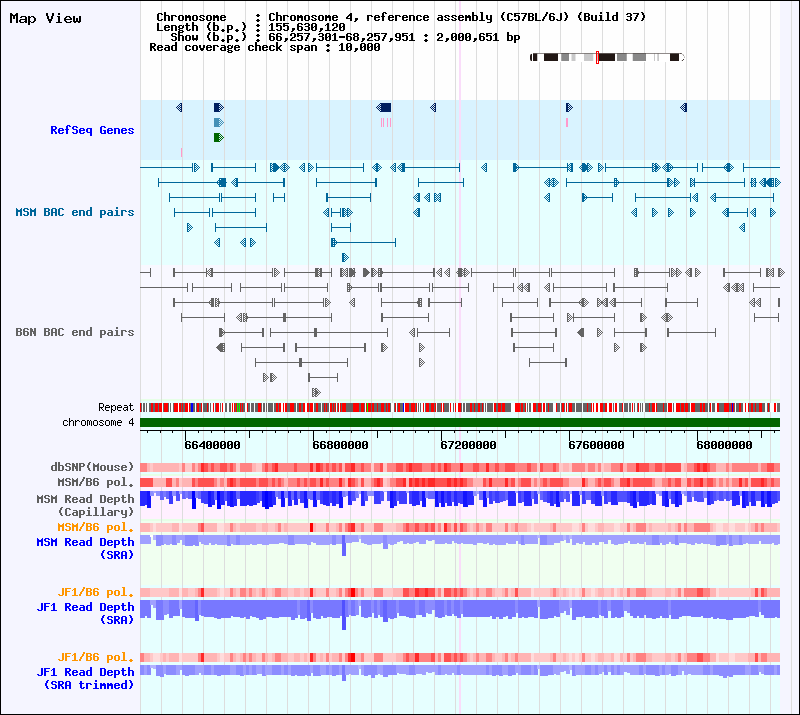Image resolution: width=800 pixels, height=715 pixels.
Task: Click the orange MSM/B6 pol. label
Action: click(95, 527)
